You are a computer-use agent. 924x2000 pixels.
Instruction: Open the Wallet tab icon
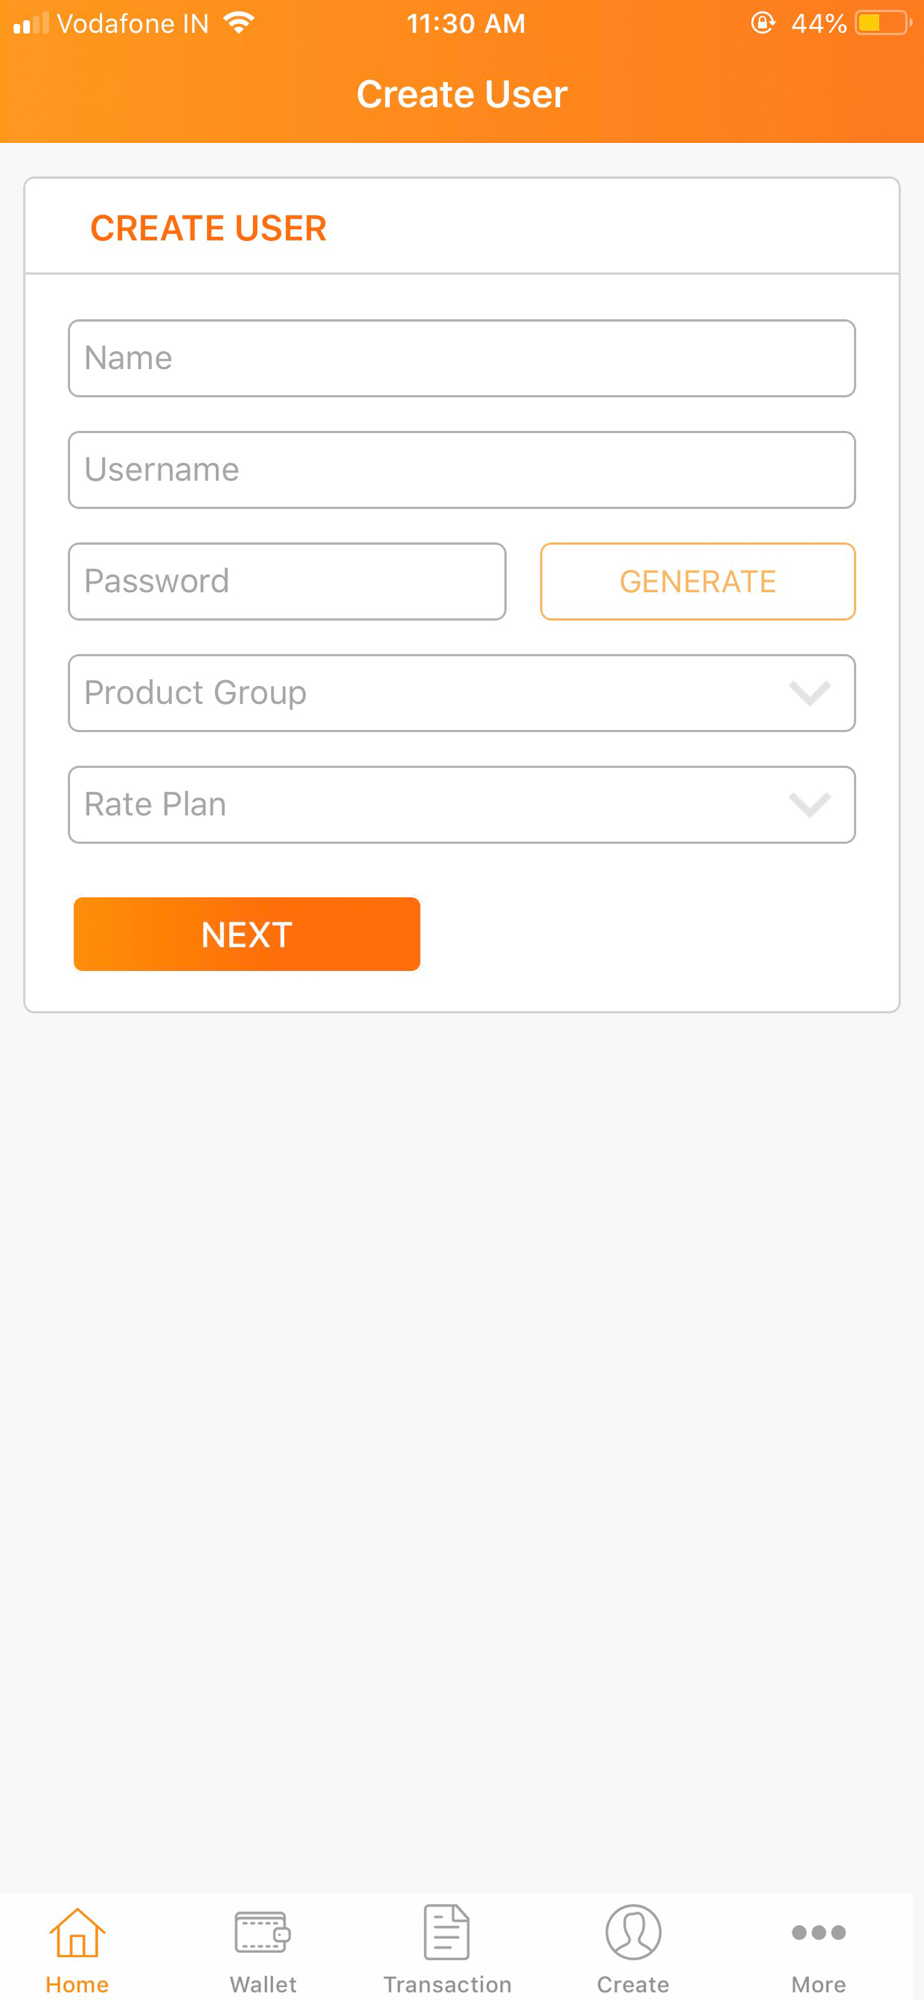click(262, 1932)
